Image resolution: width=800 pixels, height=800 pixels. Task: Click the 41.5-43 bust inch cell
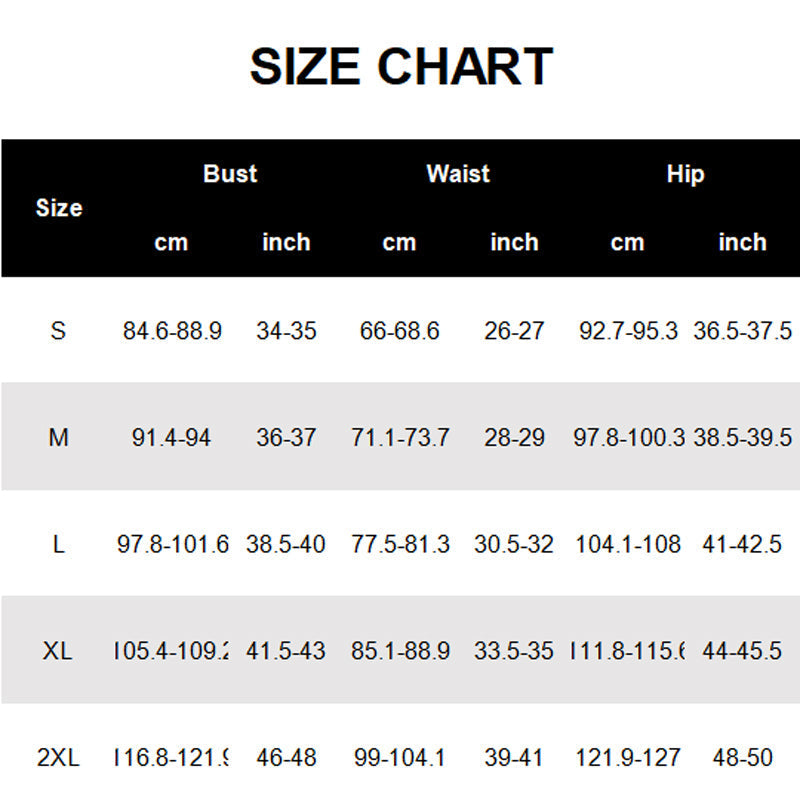click(286, 651)
